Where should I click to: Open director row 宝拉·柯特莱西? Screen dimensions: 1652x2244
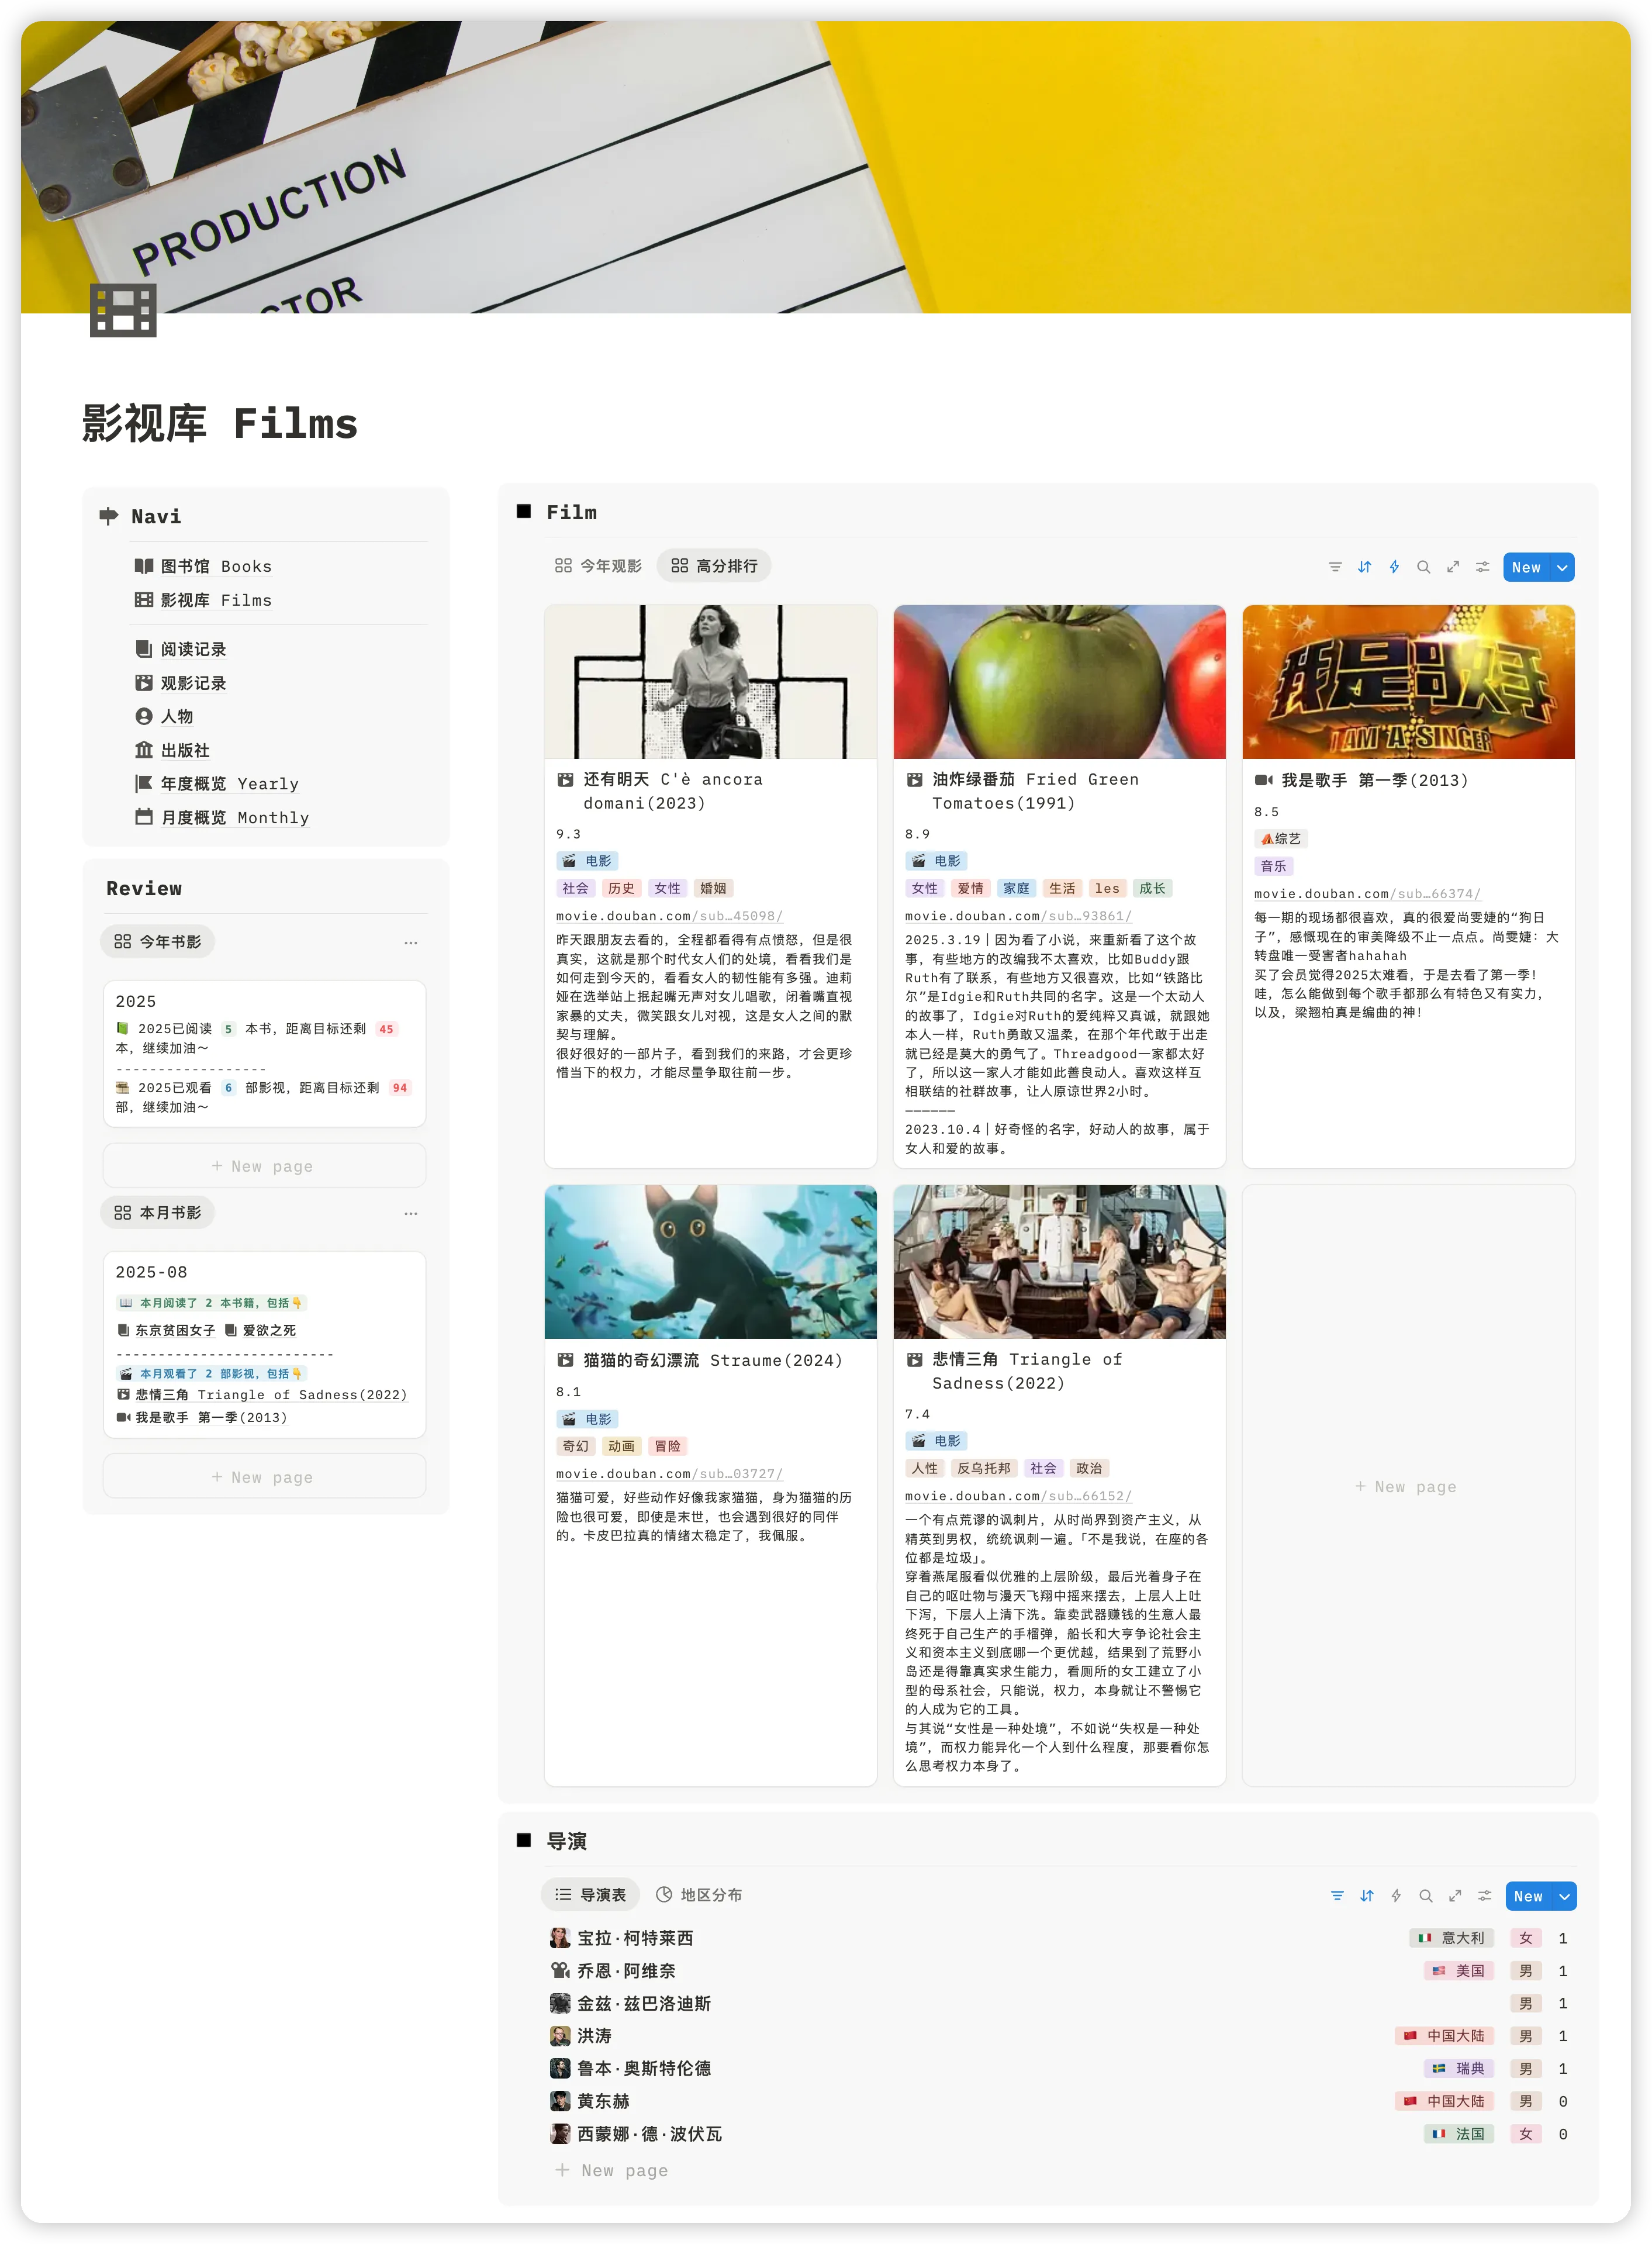634,1938
